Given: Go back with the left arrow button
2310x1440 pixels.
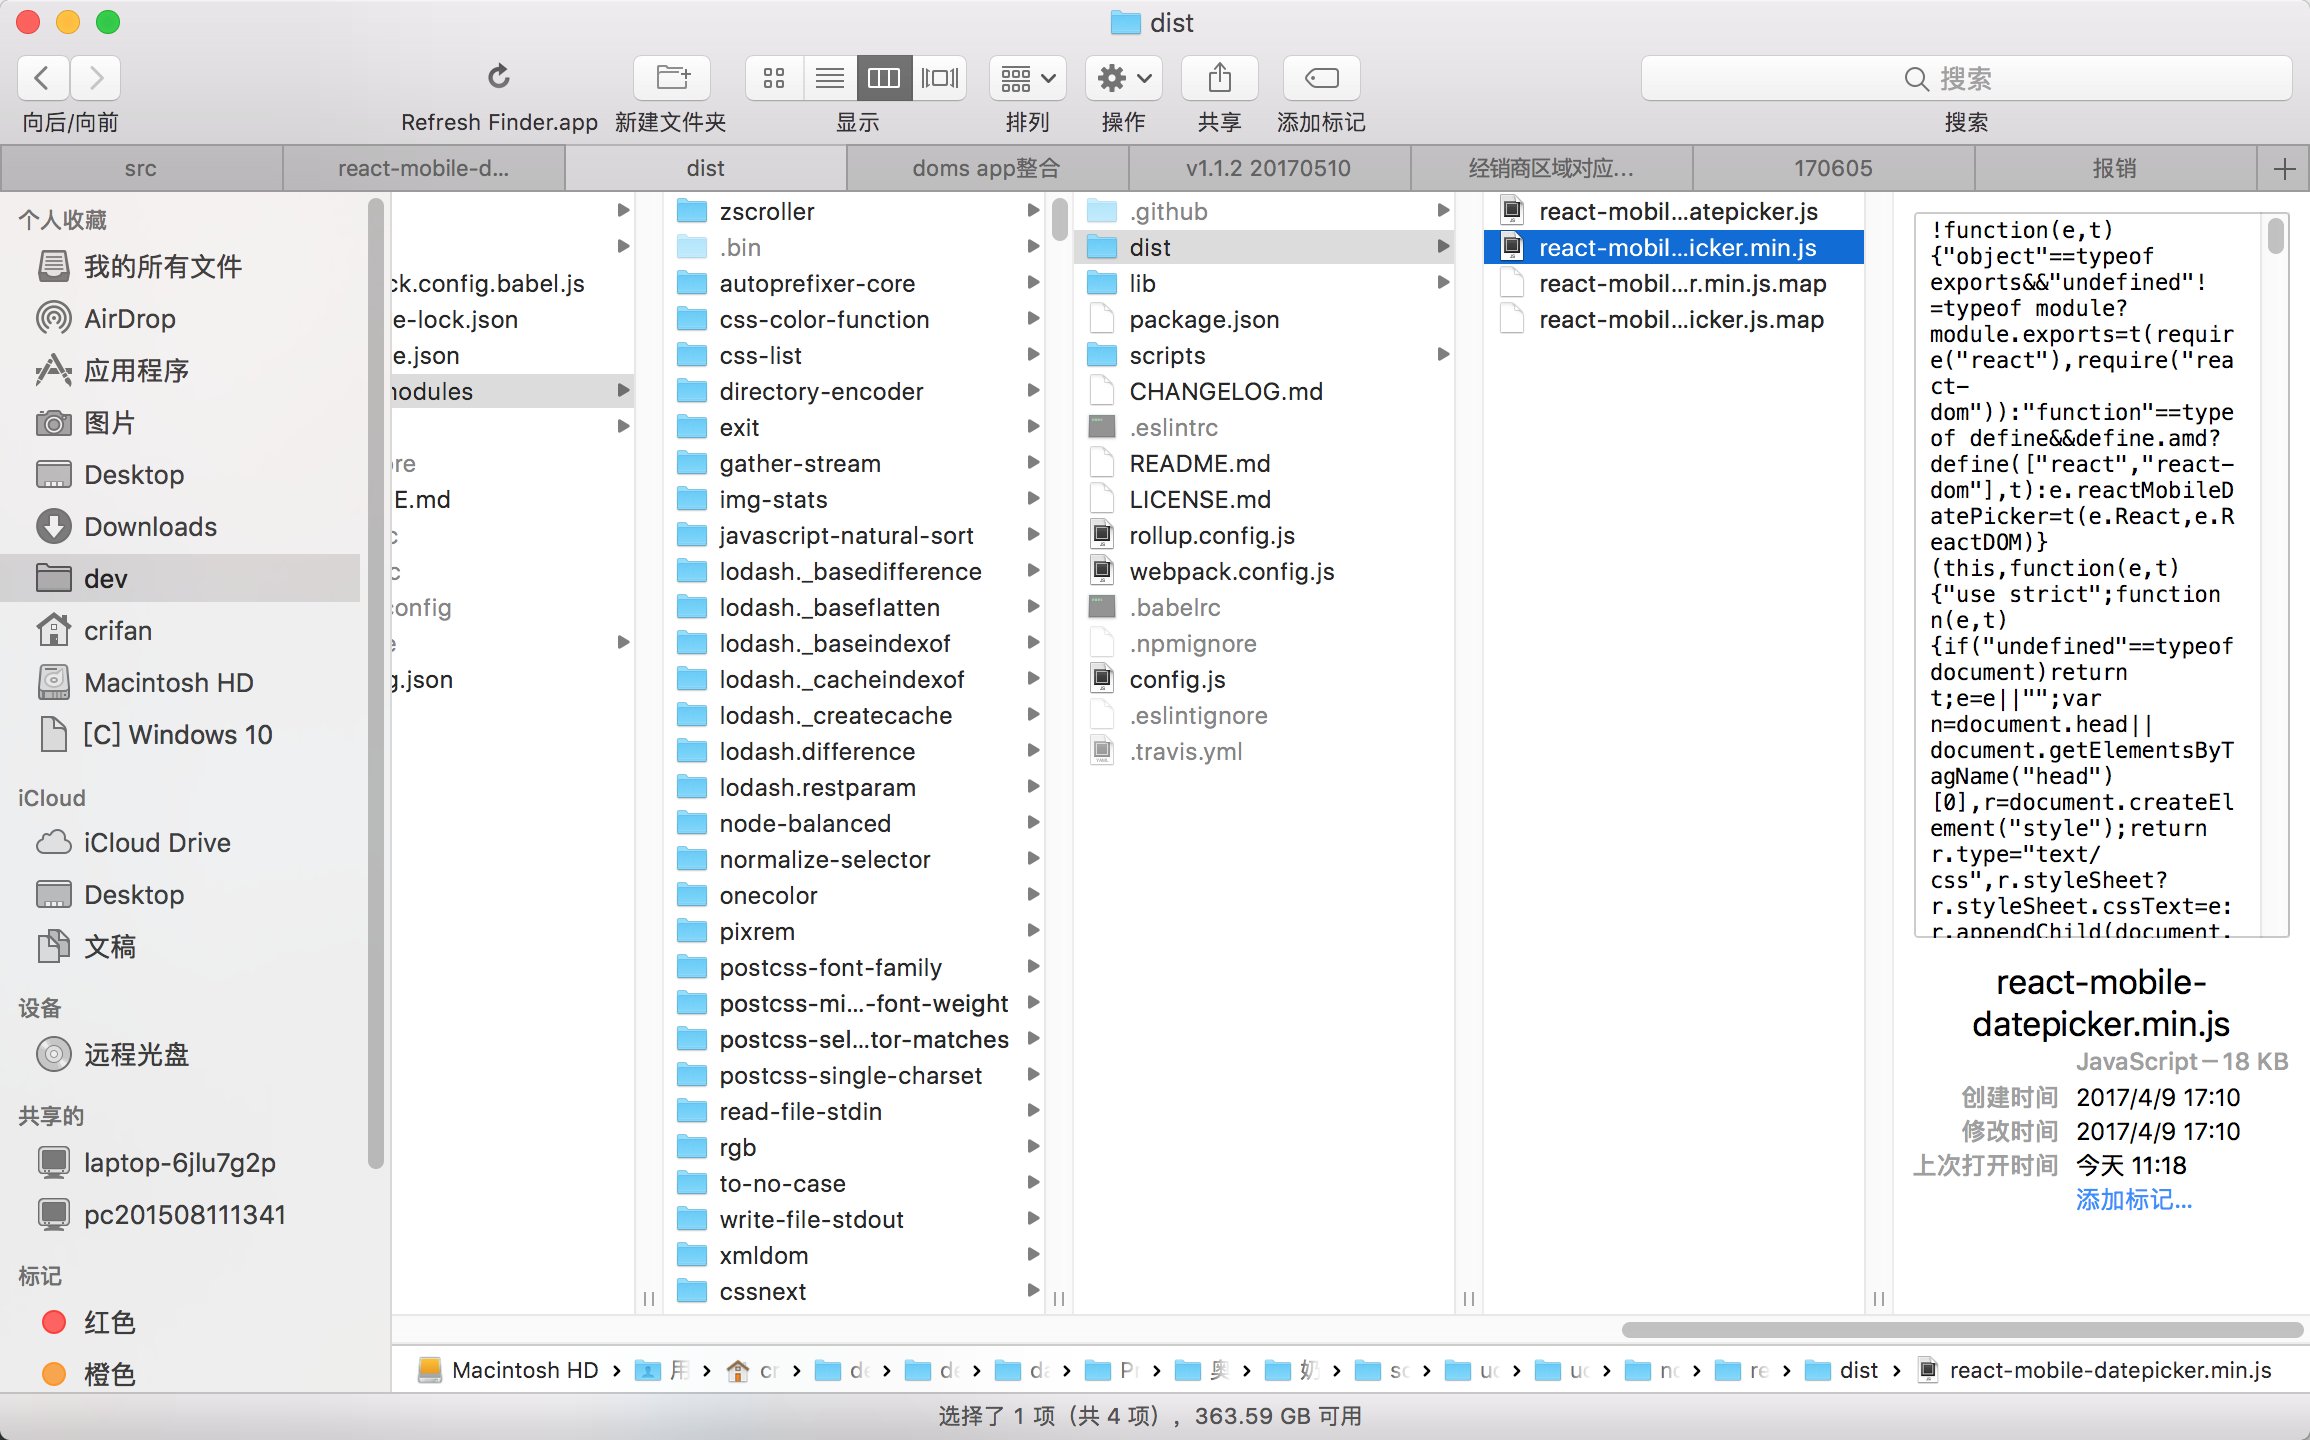Looking at the screenshot, I should [x=43, y=77].
